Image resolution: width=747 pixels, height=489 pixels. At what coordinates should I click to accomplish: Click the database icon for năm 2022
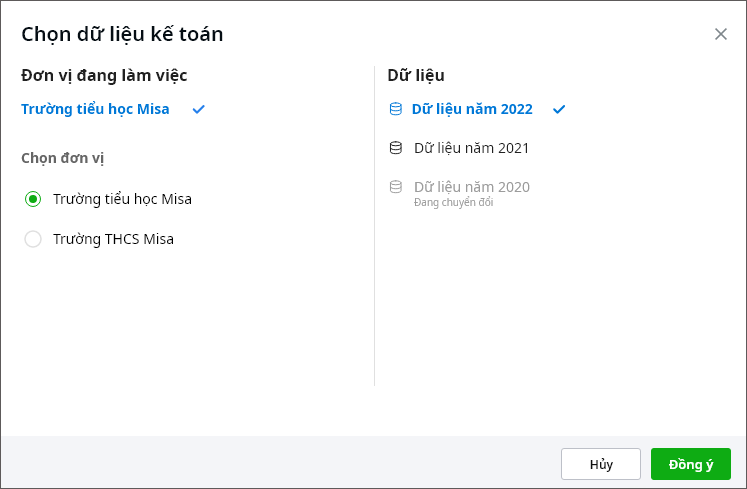point(396,109)
